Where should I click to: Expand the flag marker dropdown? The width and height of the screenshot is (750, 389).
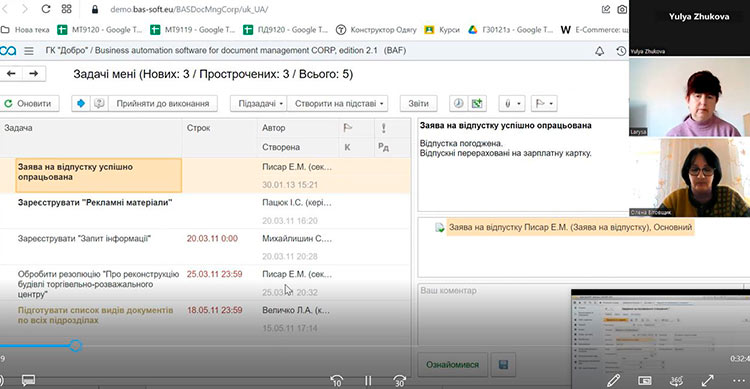544,103
